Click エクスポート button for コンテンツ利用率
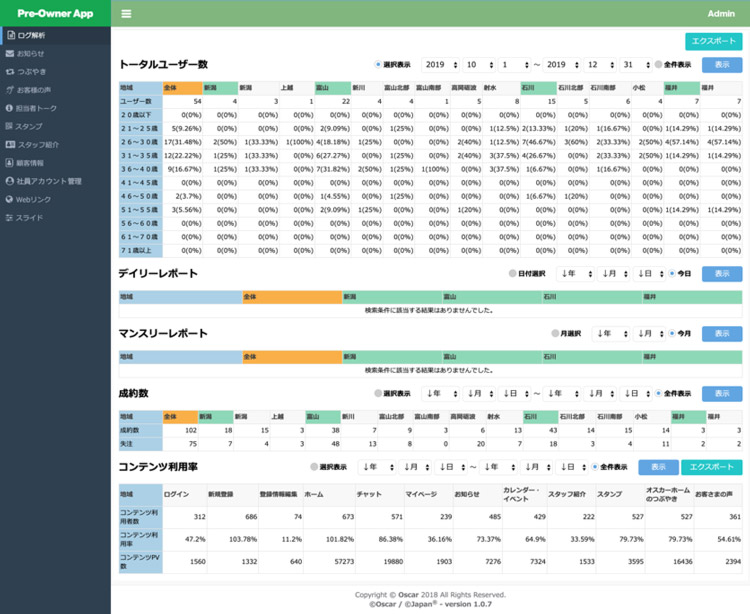Screen dimensions: 750x614 click(x=712, y=467)
